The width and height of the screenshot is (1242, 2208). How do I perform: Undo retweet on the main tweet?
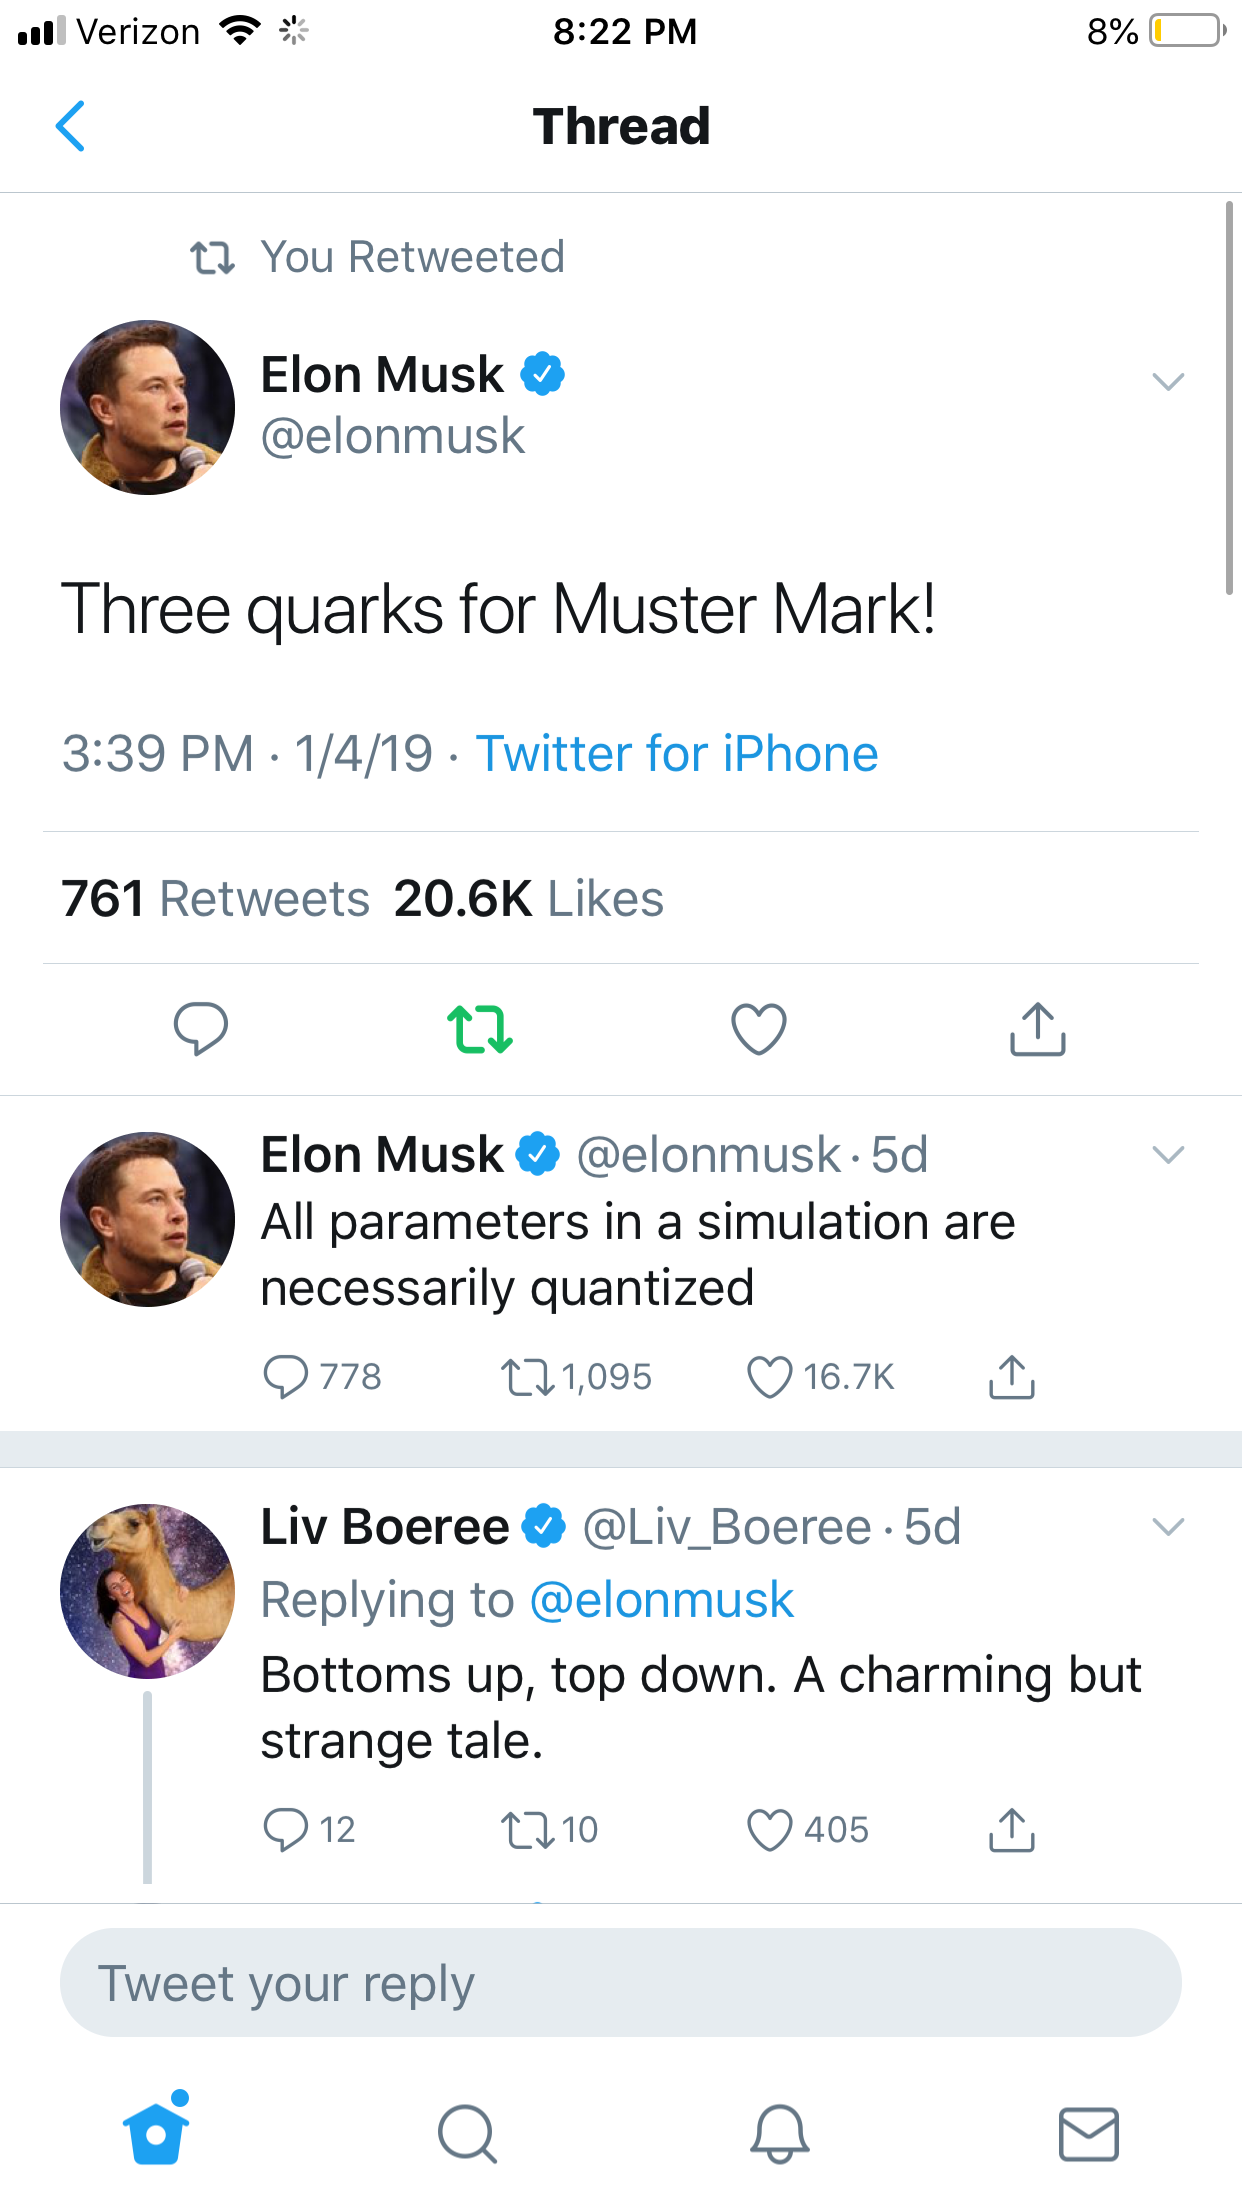pos(480,1029)
